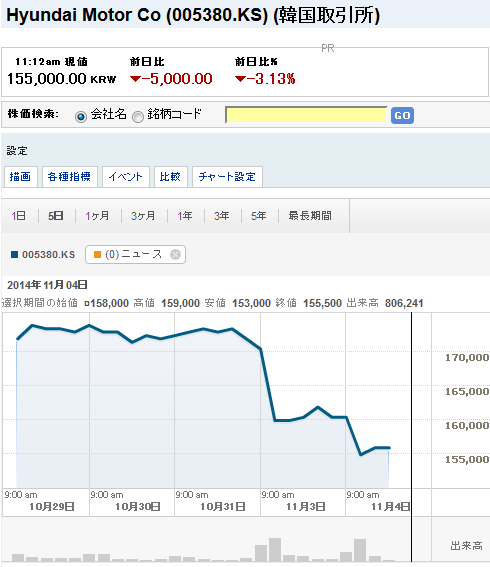Viewport: 490px width, 567px height.
Task: Click the 設定 section heading
Action: (x=17, y=151)
